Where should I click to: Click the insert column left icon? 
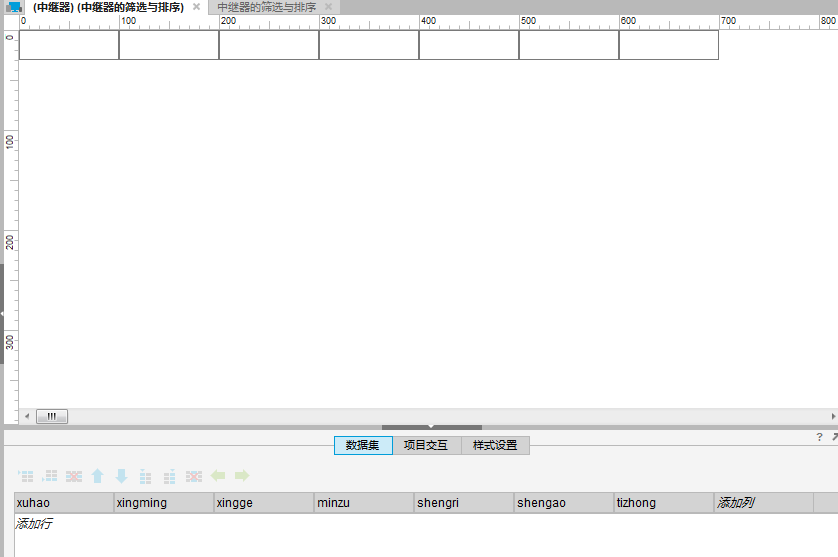pos(145,476)
